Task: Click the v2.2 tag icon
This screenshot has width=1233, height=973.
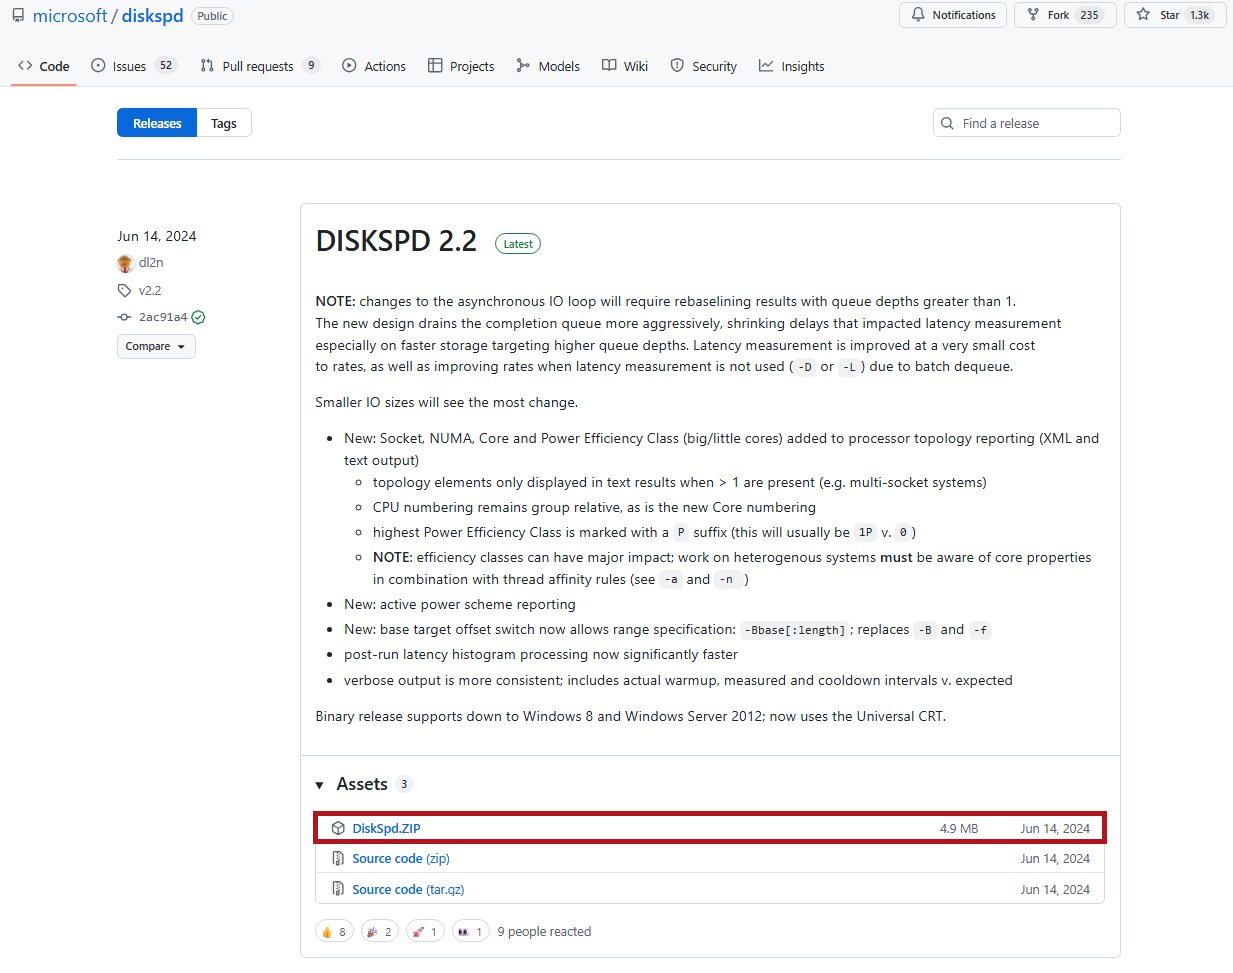Action: tap(124, 291)
